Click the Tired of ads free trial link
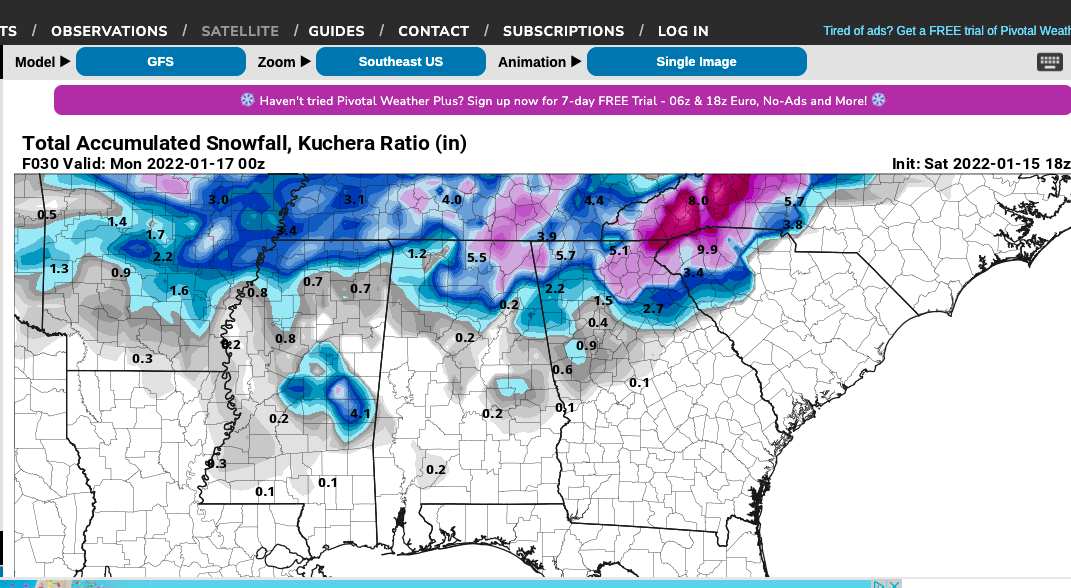The image size is (1071, 588). pos(947,31)
